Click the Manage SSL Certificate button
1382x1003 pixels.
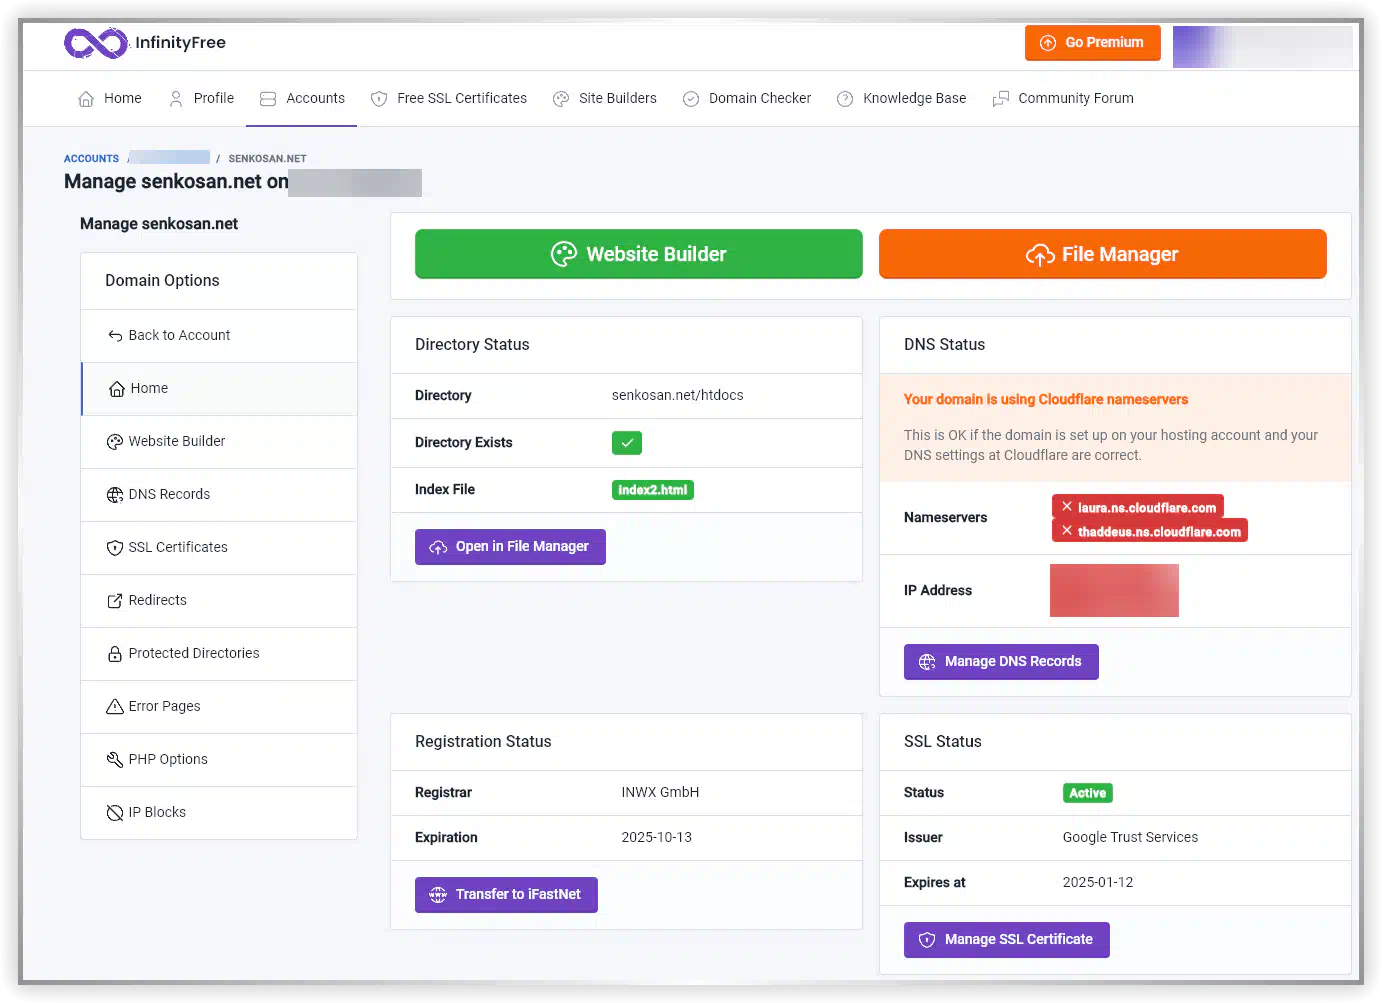pyautogui.click(x=1007, y=940)
